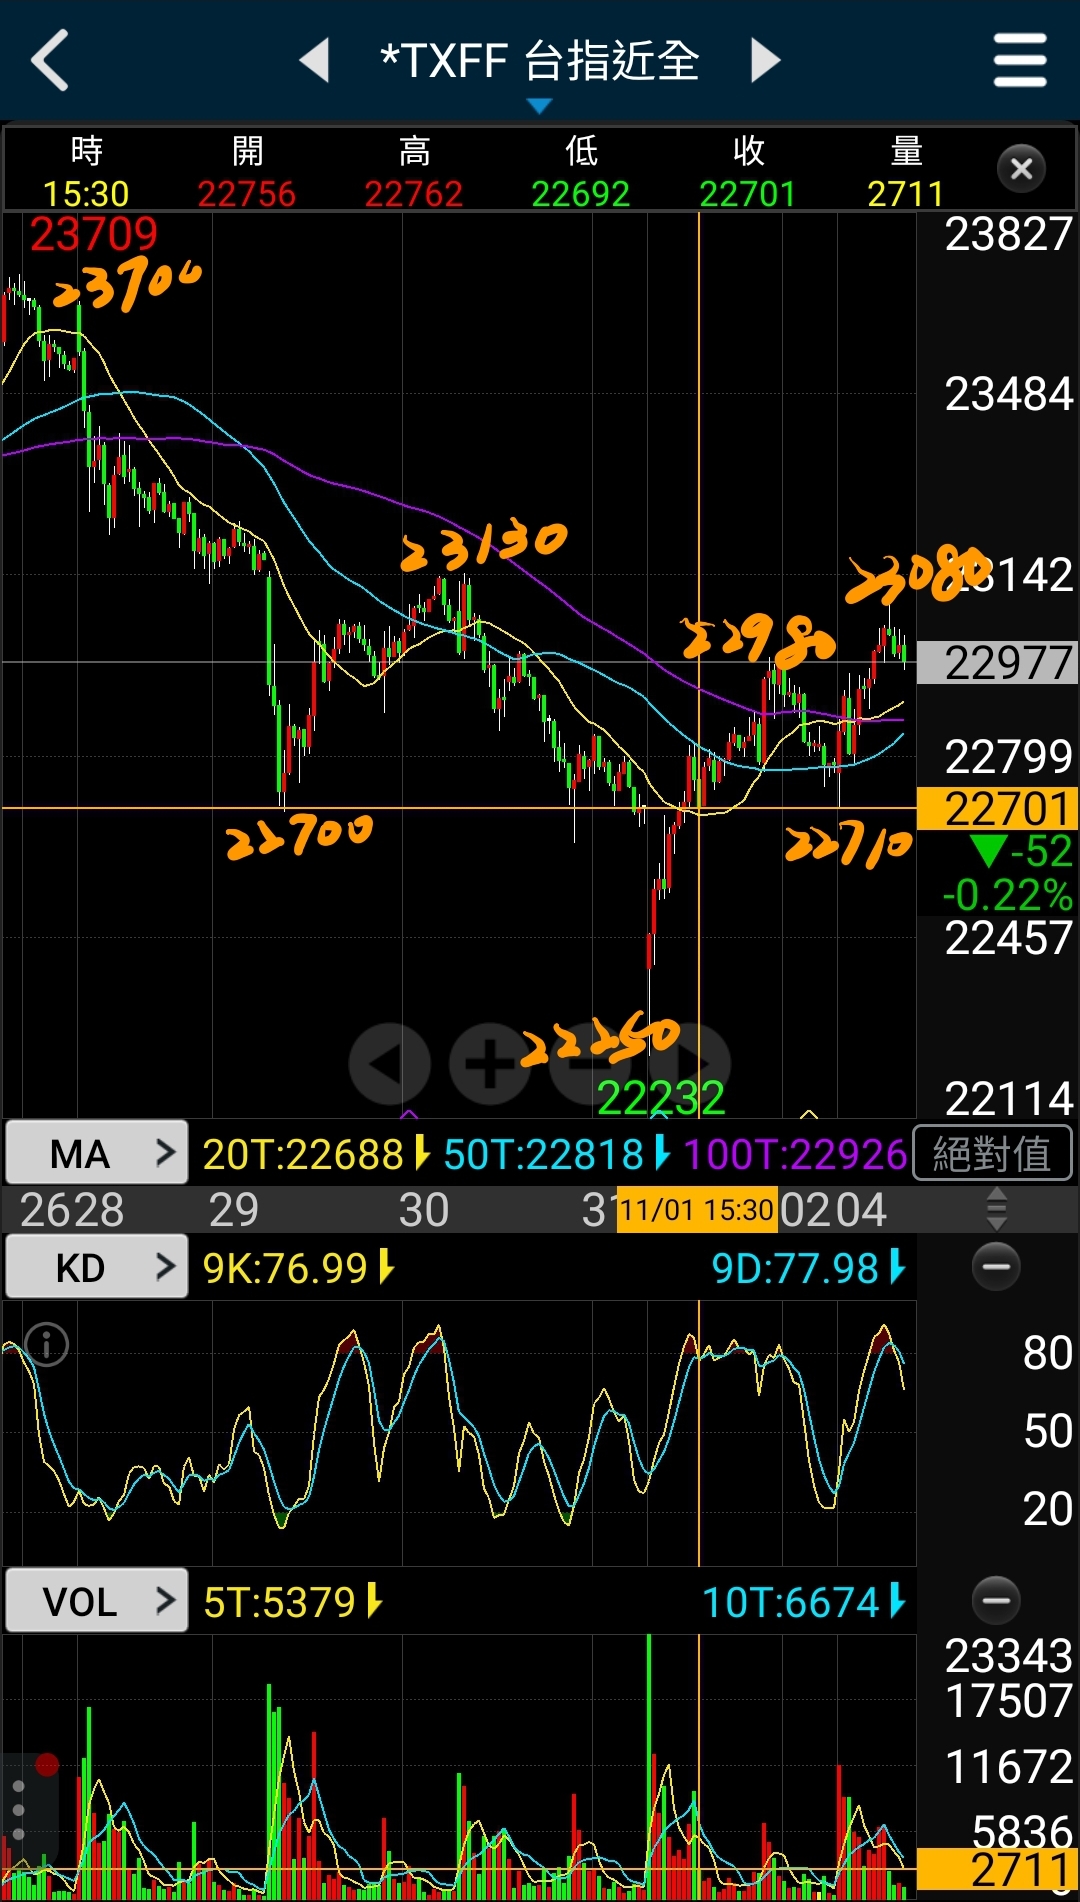Collapse the VOL indicator panel
Image resolution: width=1080 pixels, height=1902 pixels.
coord(996,1601)
